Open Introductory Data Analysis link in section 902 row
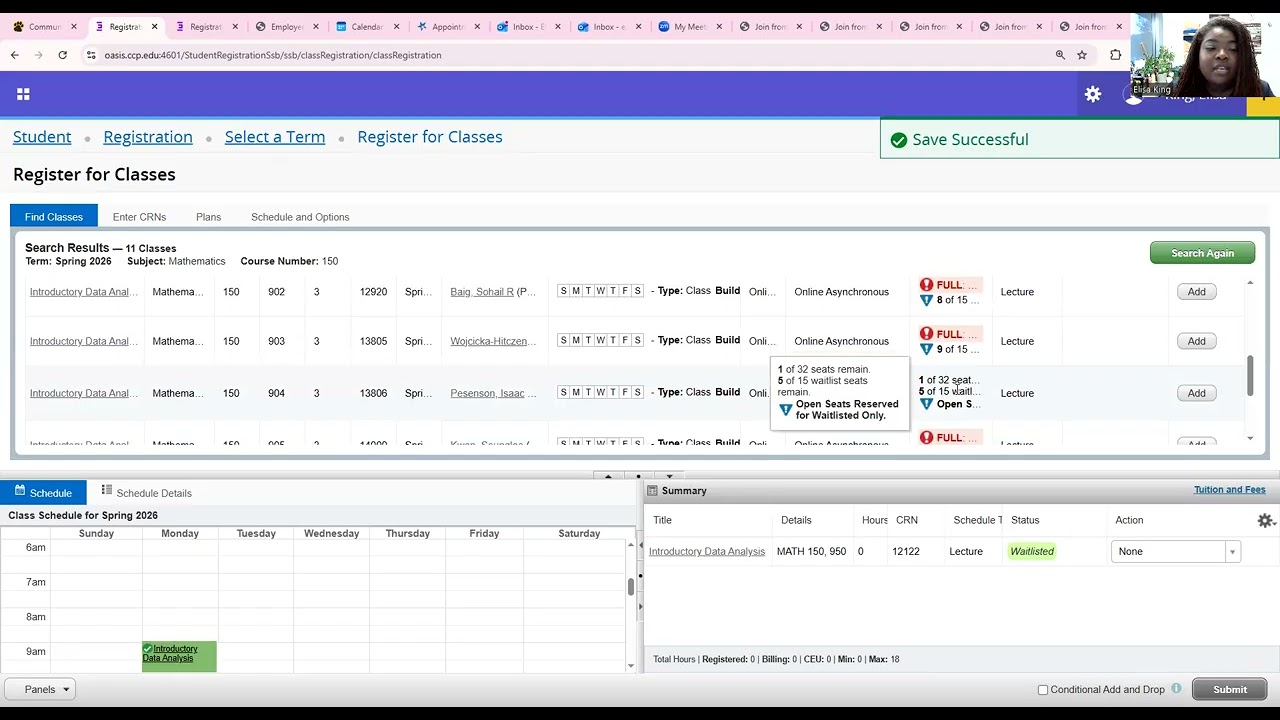The width and height of the screenshot is (1280, 720). pyautogui.click(x=84, y=292)
